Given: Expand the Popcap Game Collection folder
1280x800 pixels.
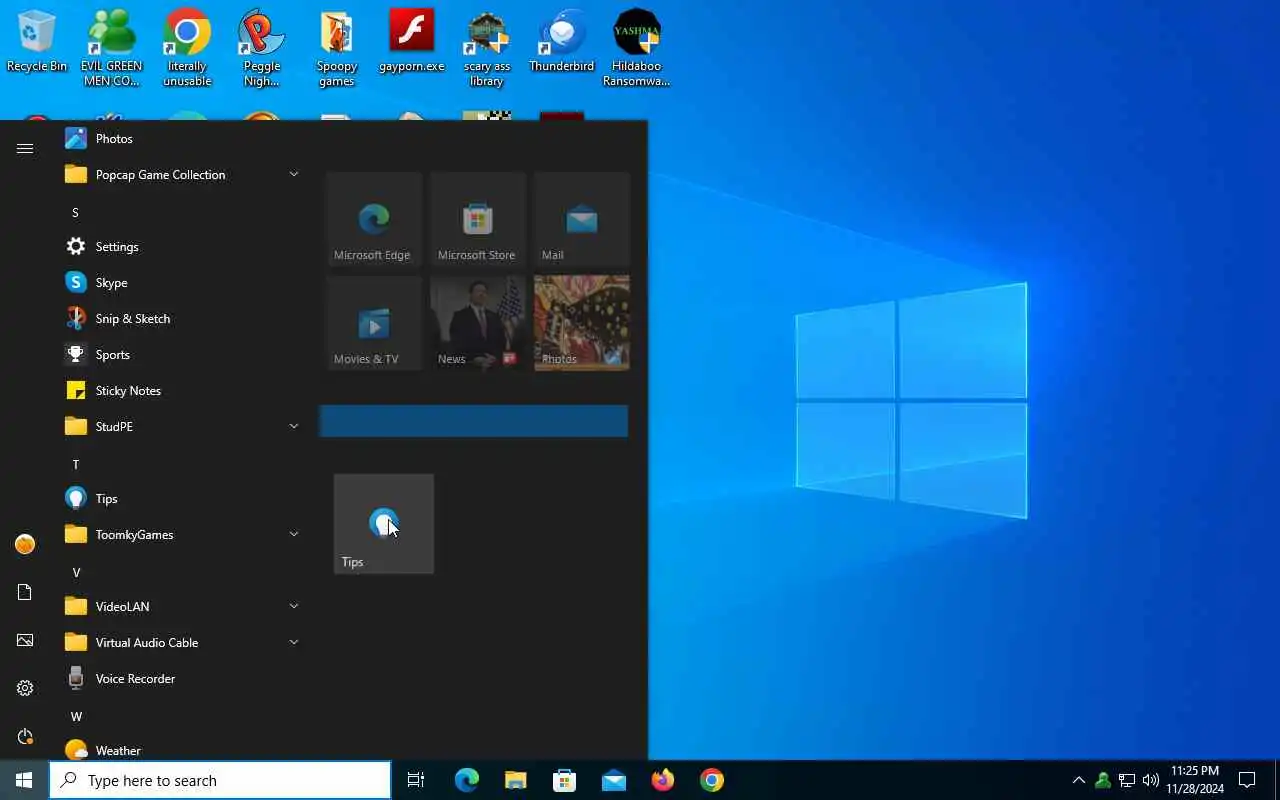Looking at the screenshot, I should tap(294, 174).
